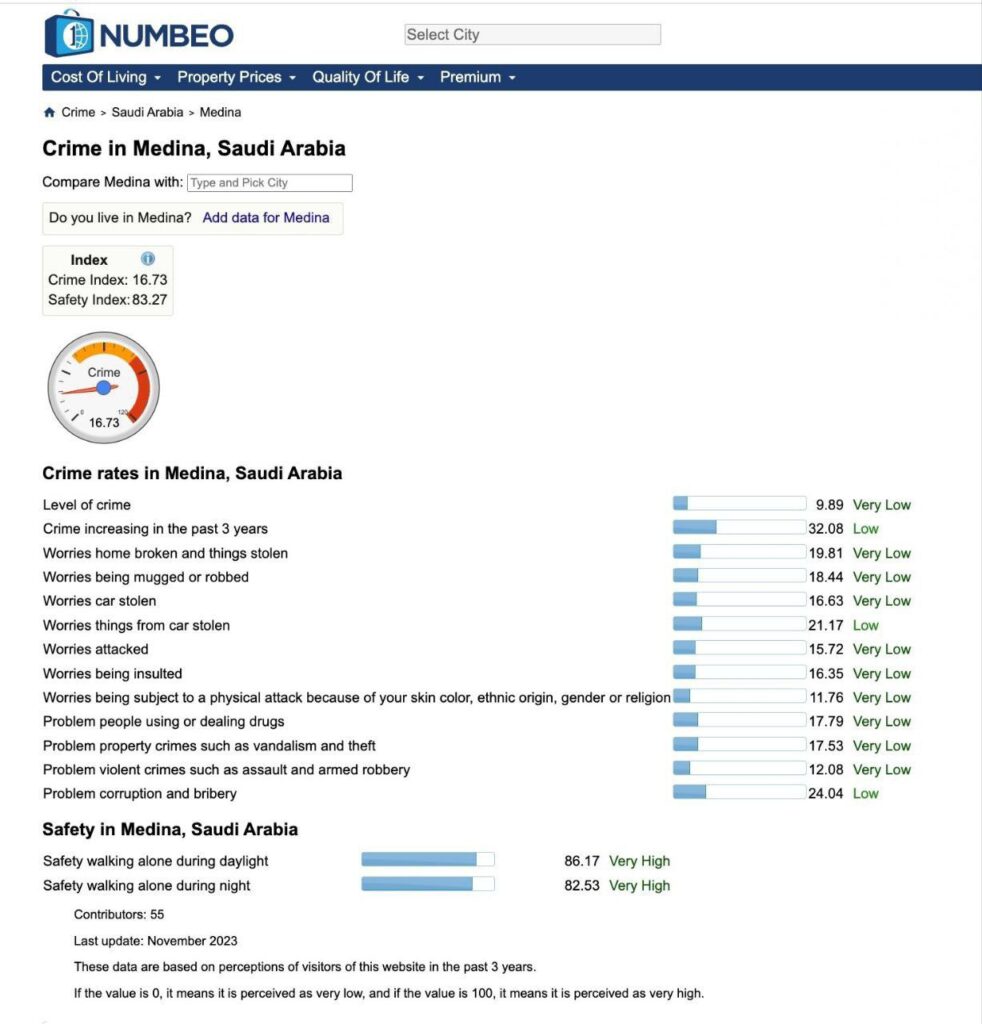Click the Level of crime bar
982x1024 pixels.
(x=739, y=504)
